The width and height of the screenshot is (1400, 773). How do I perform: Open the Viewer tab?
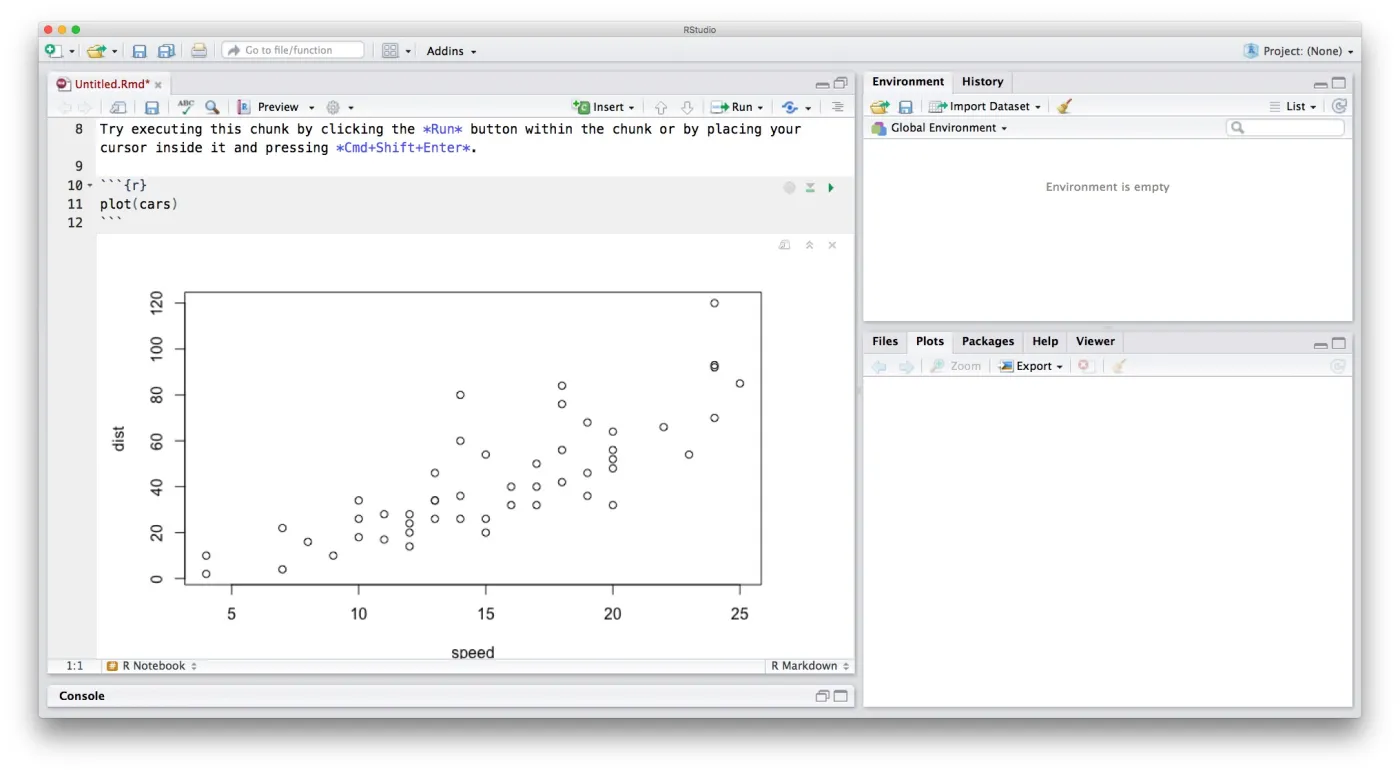point(1095,341)
